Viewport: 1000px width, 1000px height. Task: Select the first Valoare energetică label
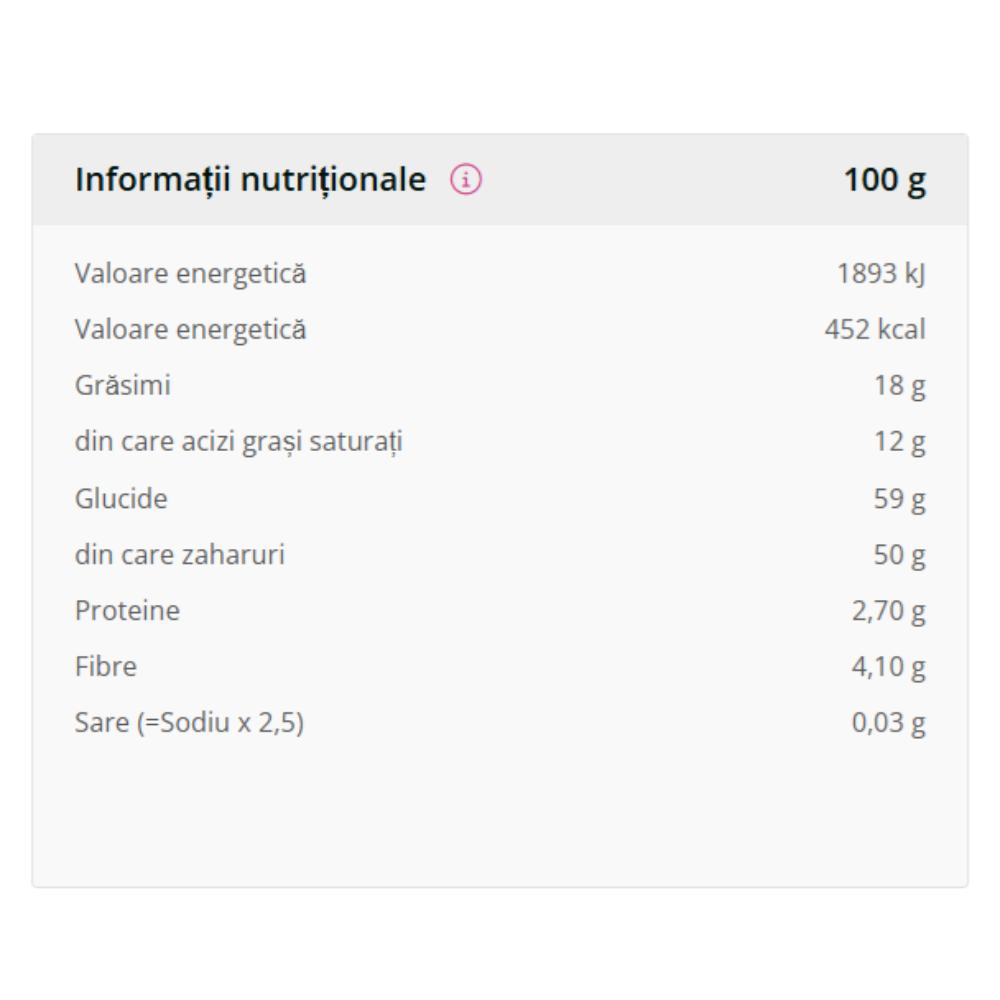click(191, 274)
